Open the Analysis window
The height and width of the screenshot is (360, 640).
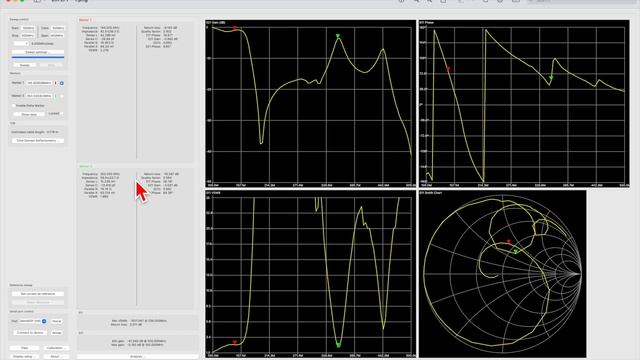(x=137, y=356)
